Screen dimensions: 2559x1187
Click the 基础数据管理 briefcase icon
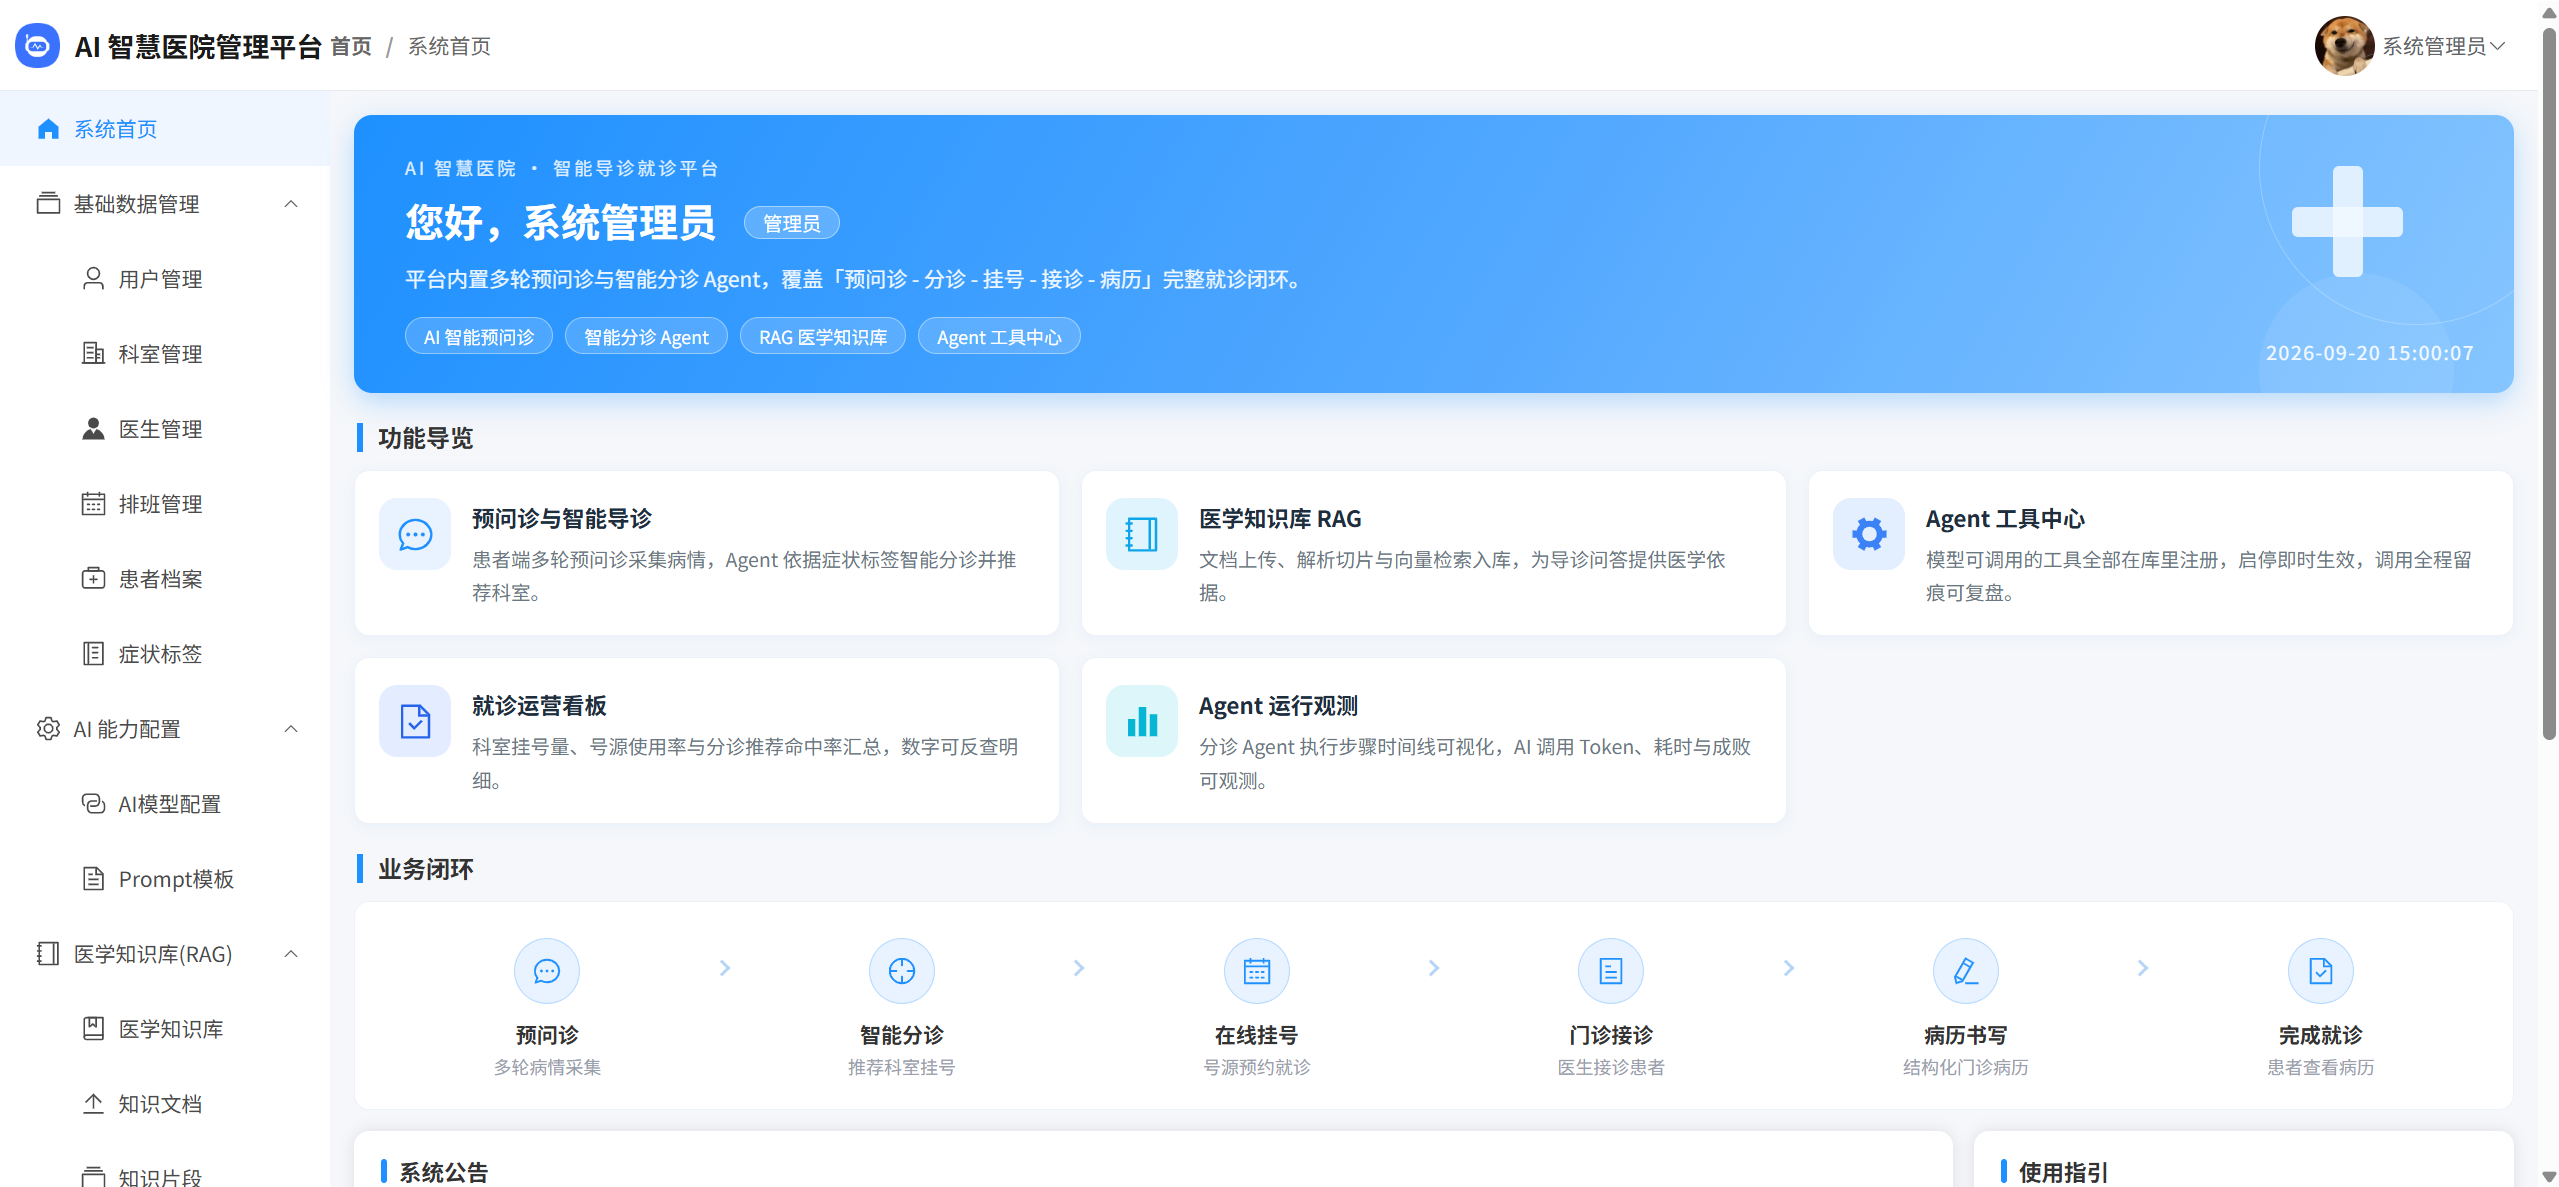(x=48, y=203)
